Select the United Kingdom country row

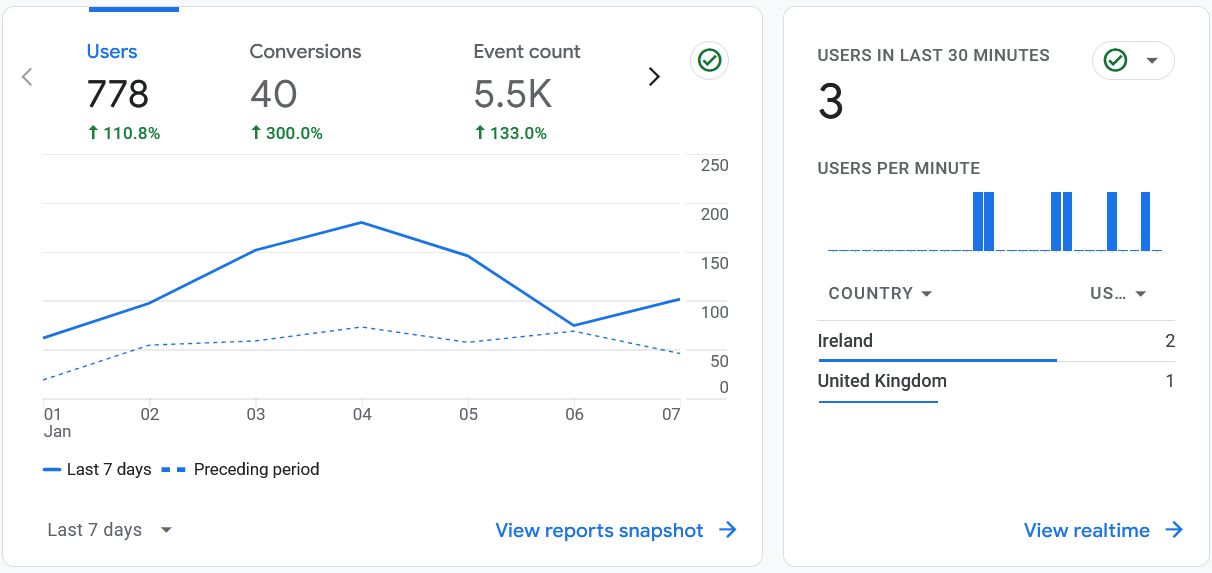click(x=996, y=381)
